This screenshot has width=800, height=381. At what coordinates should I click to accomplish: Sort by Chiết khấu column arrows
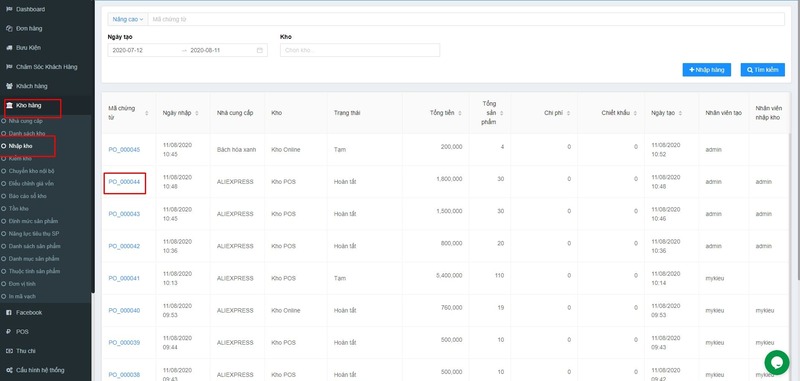(x=636, y=113)
